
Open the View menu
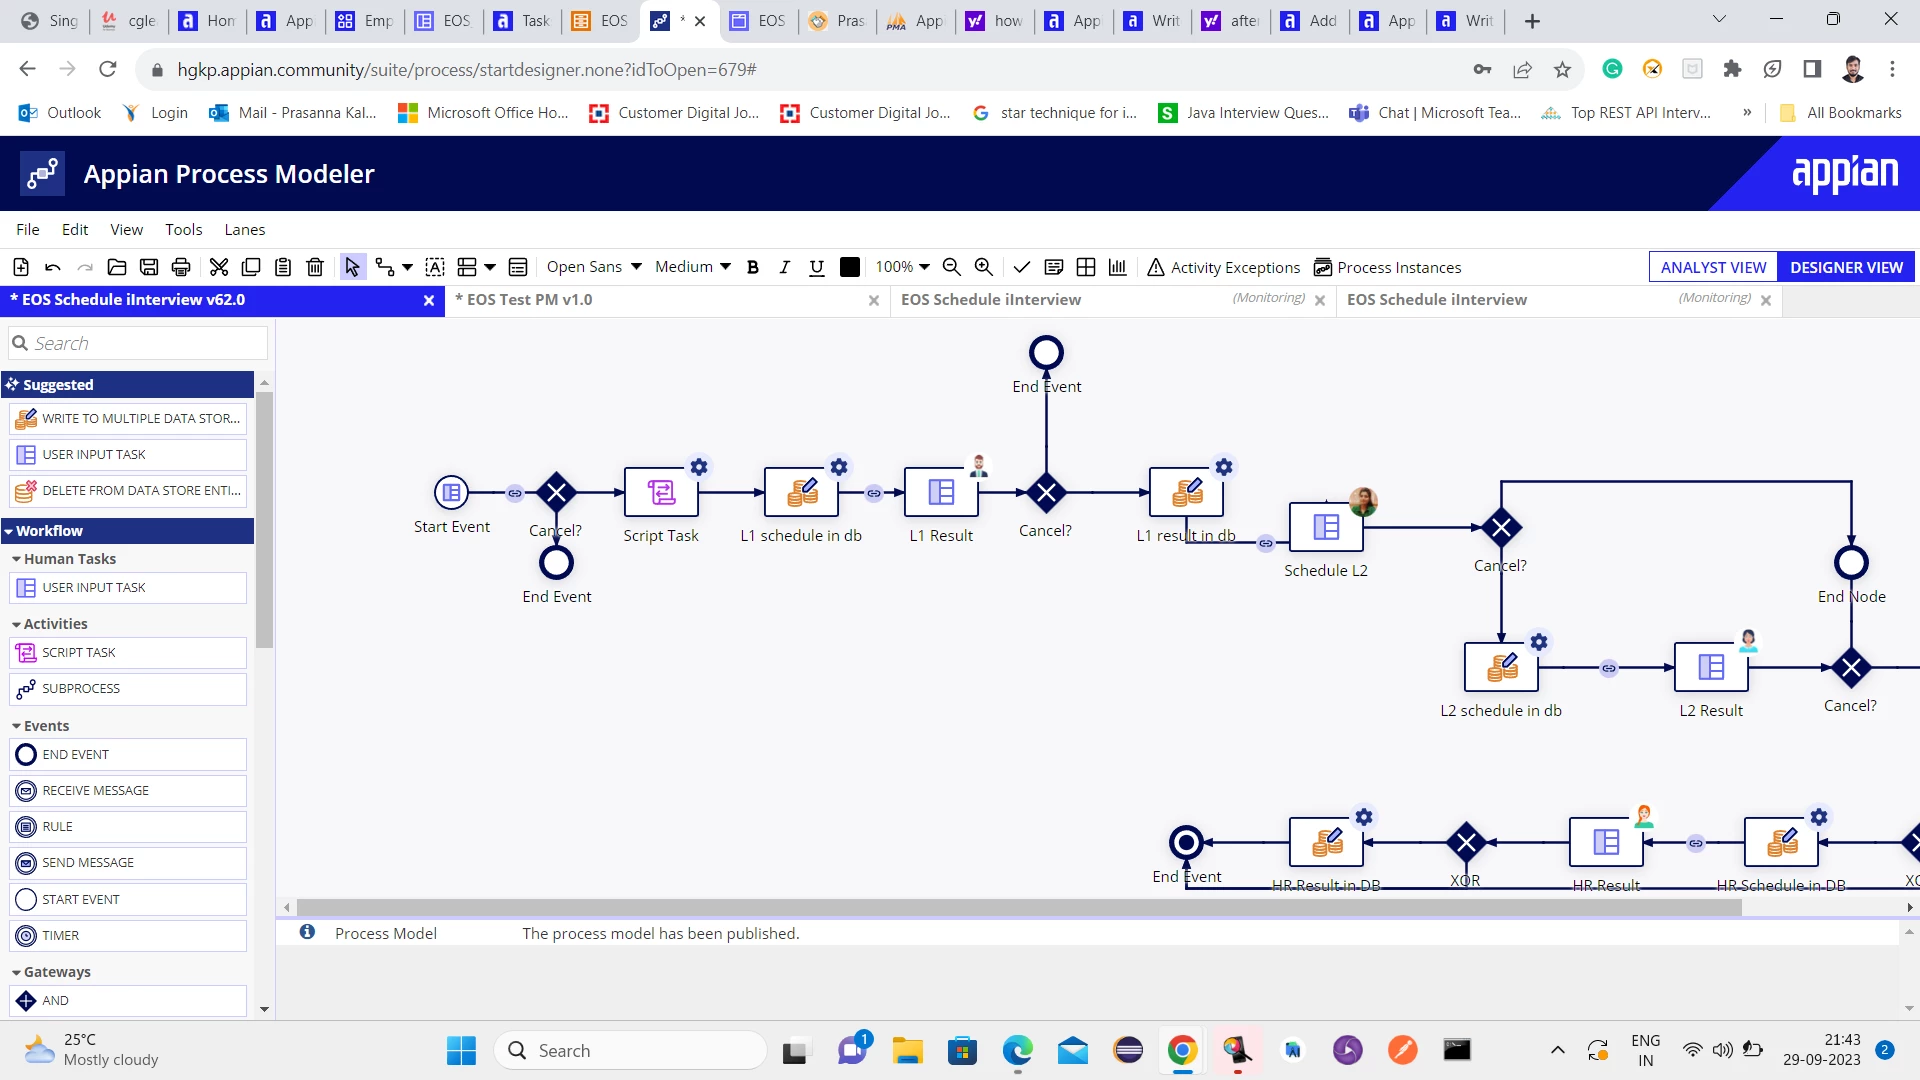point(126,229)
